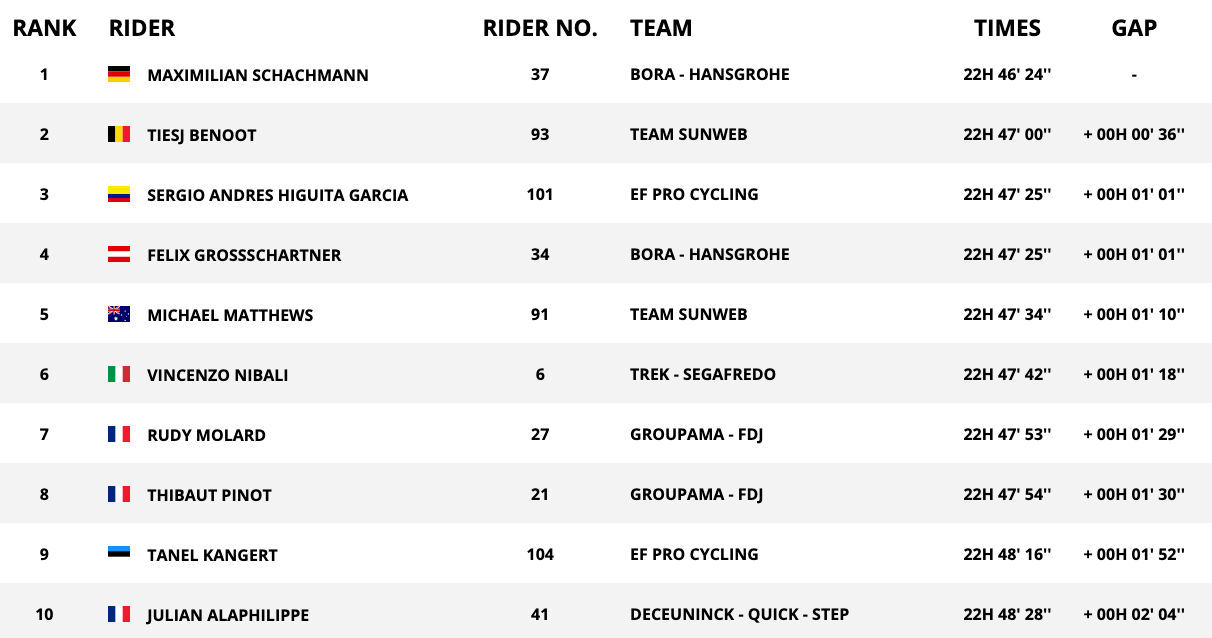Viewport: 1212px width, 638px height.
Task: Click the French flag beside Rudy Molard
Action: click(119, 434)
